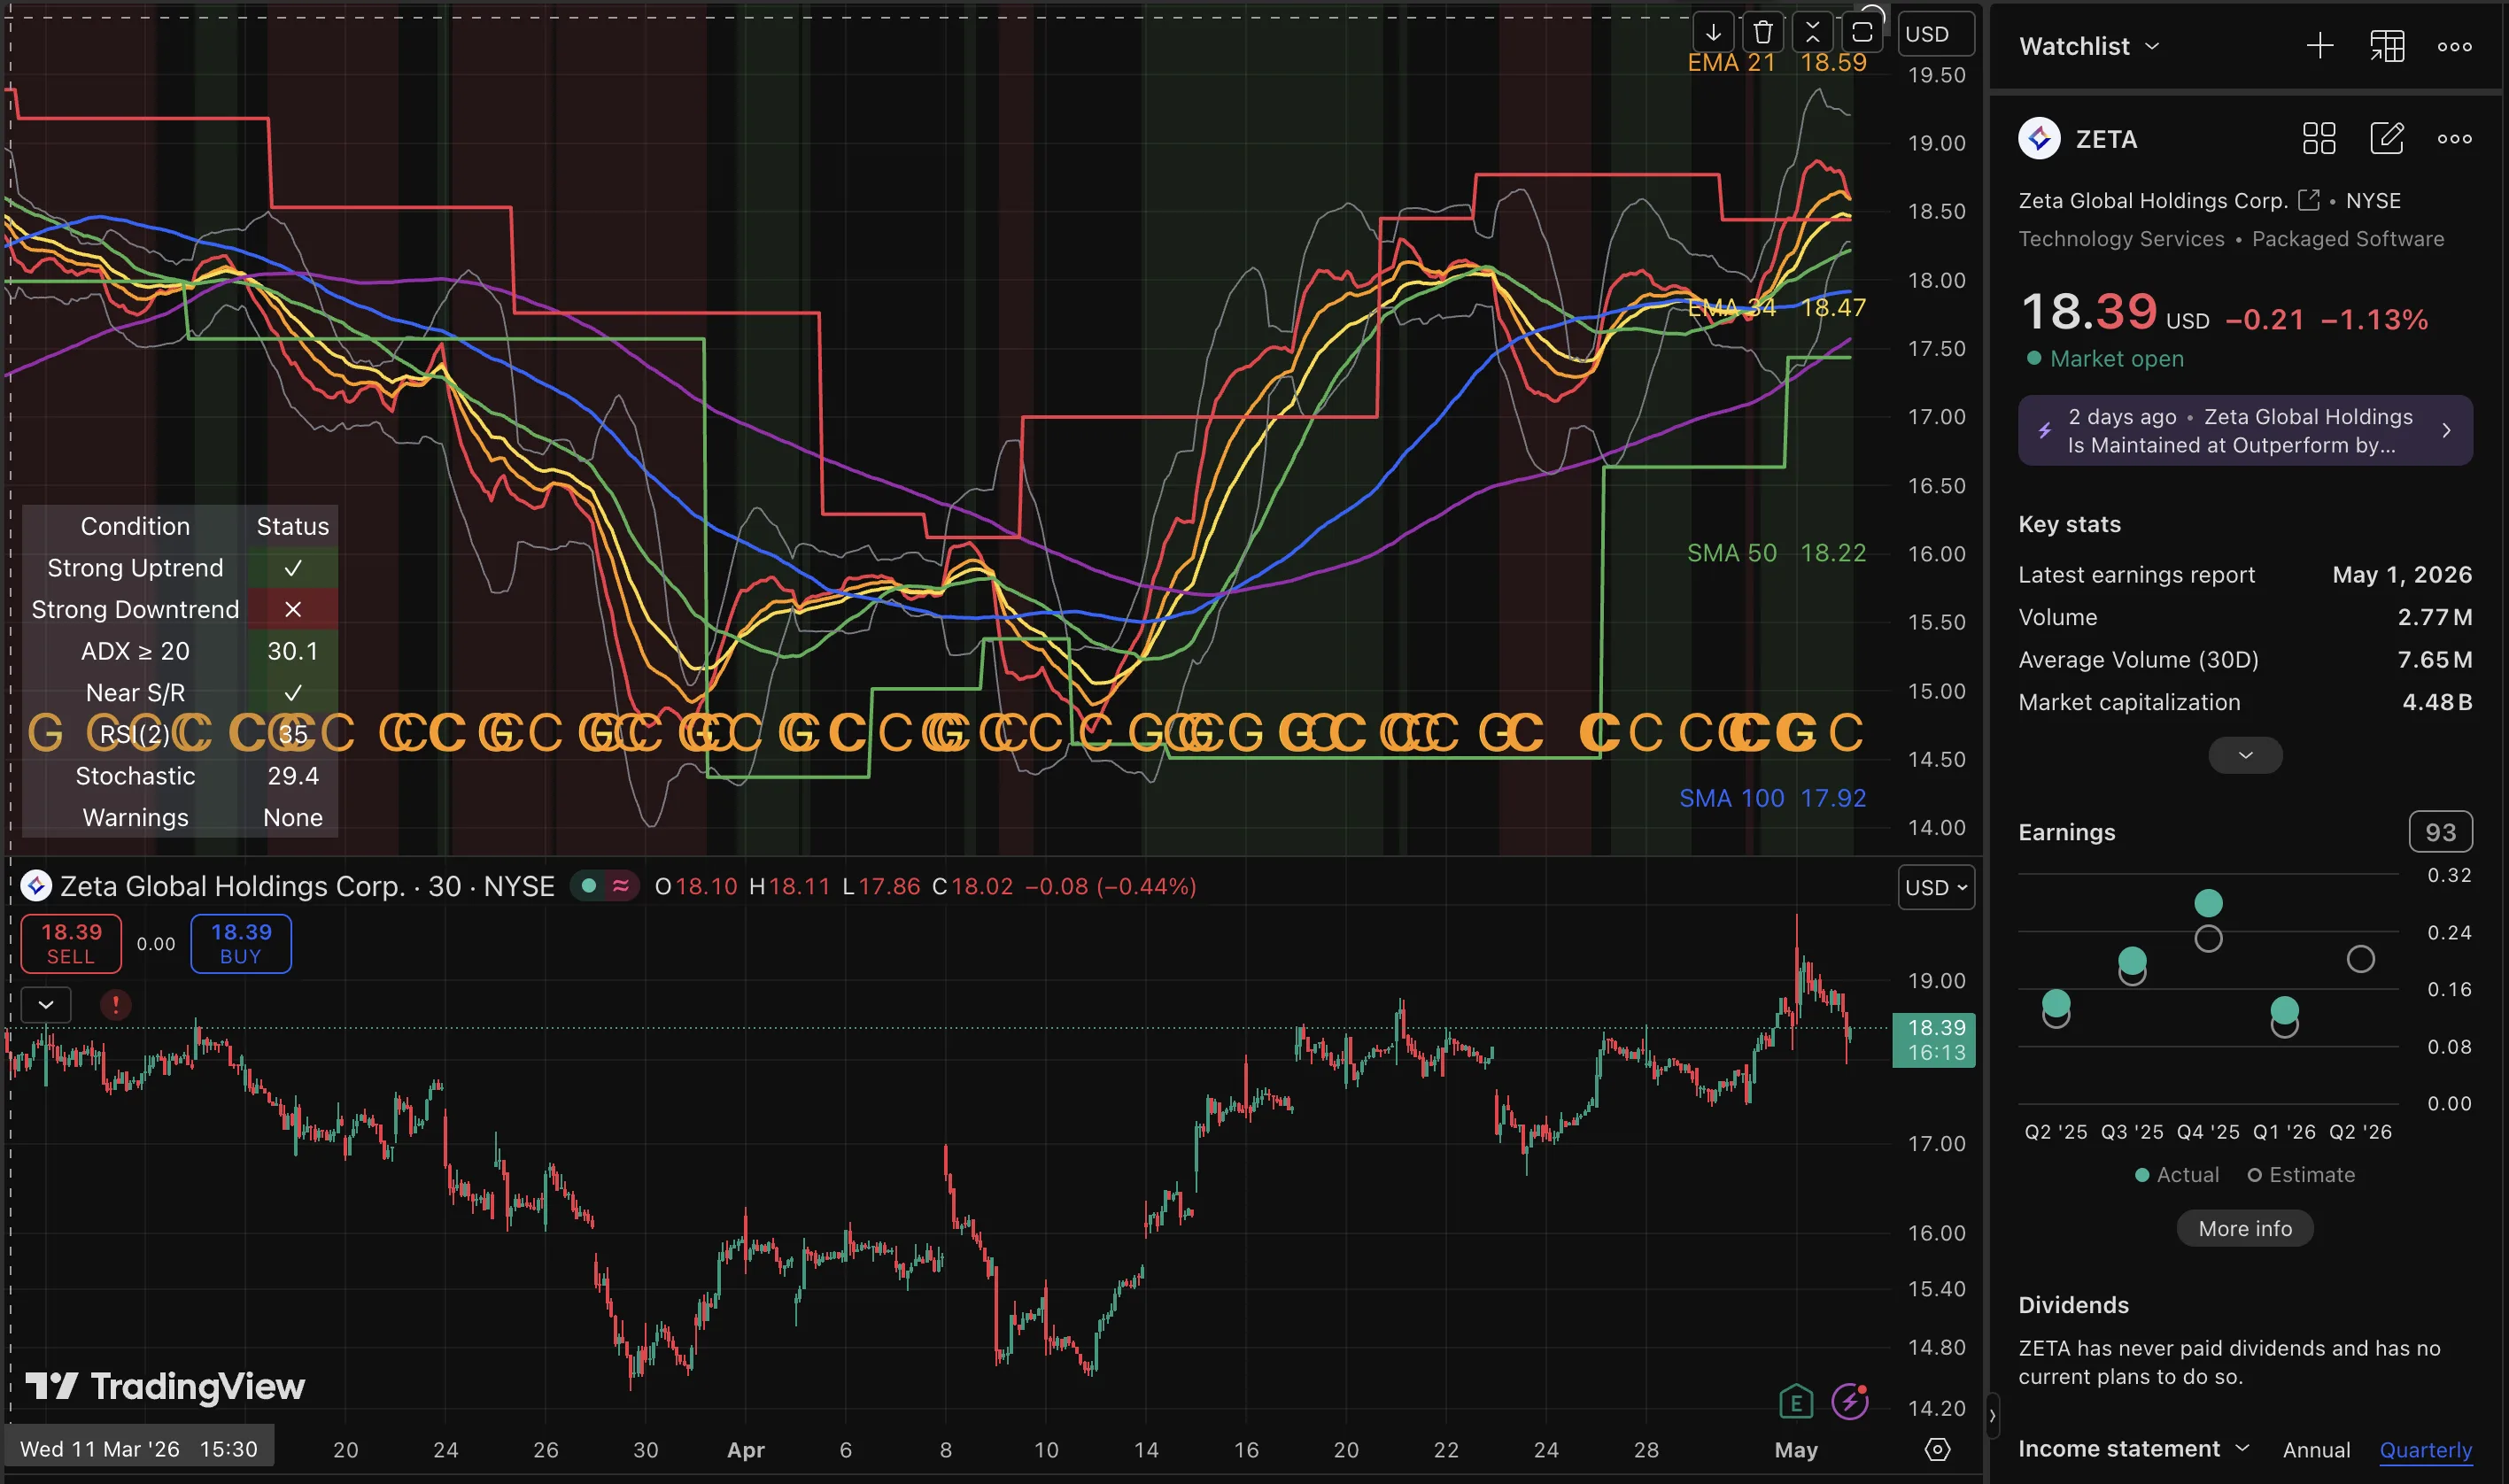
Task: Click the ZETA logo in details panel
Action: coord(2039,138)
